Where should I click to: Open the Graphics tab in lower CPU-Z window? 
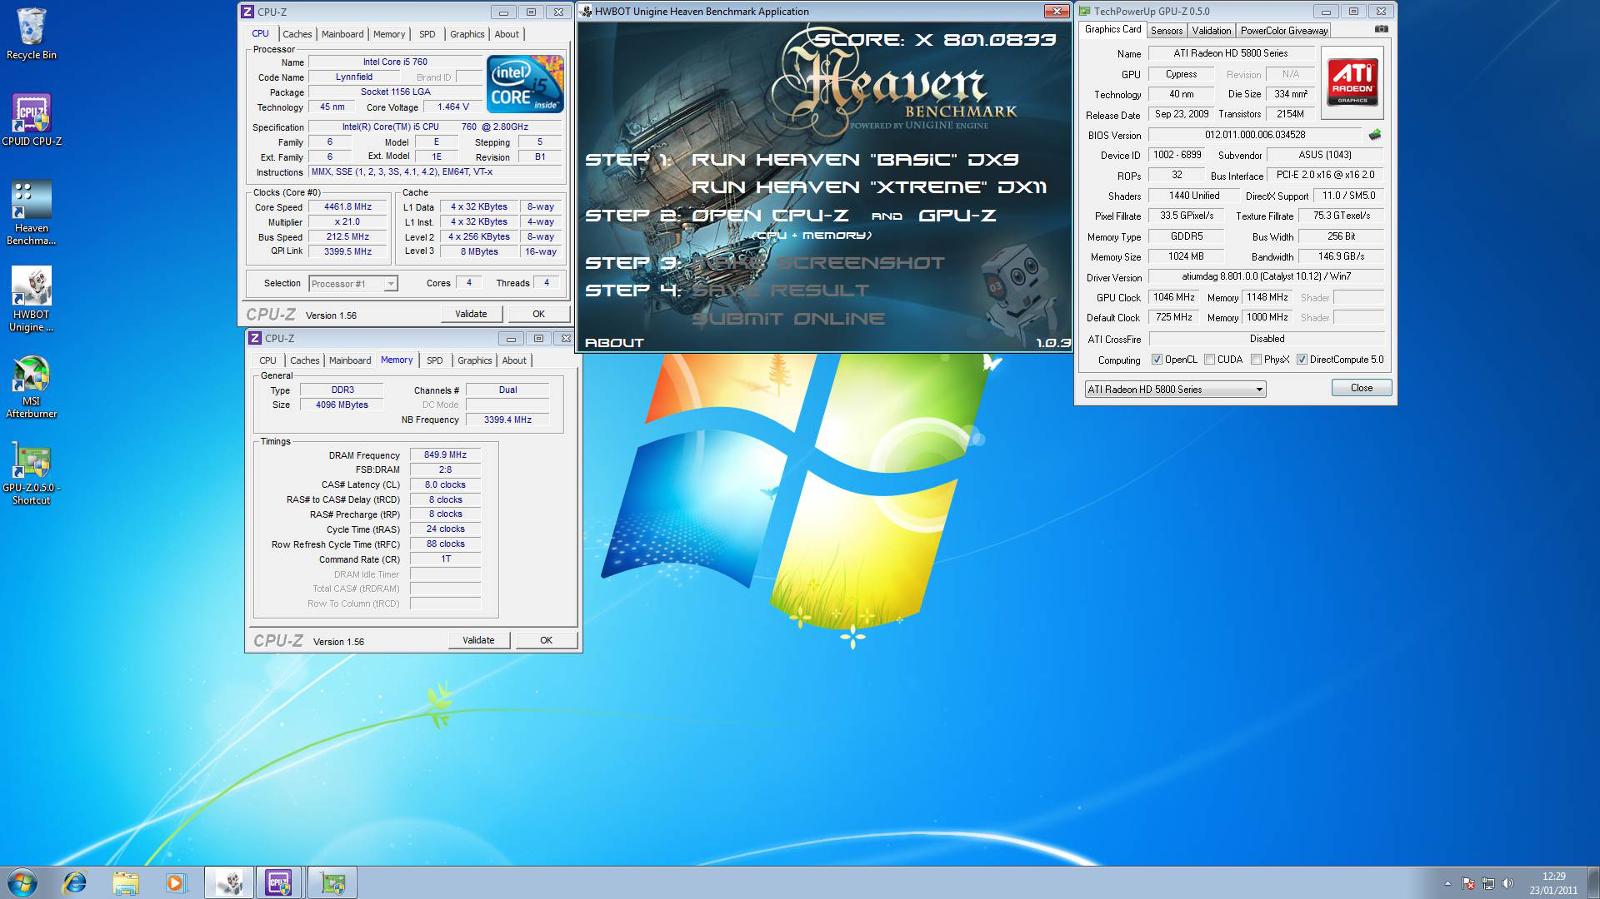coord(474,361)
